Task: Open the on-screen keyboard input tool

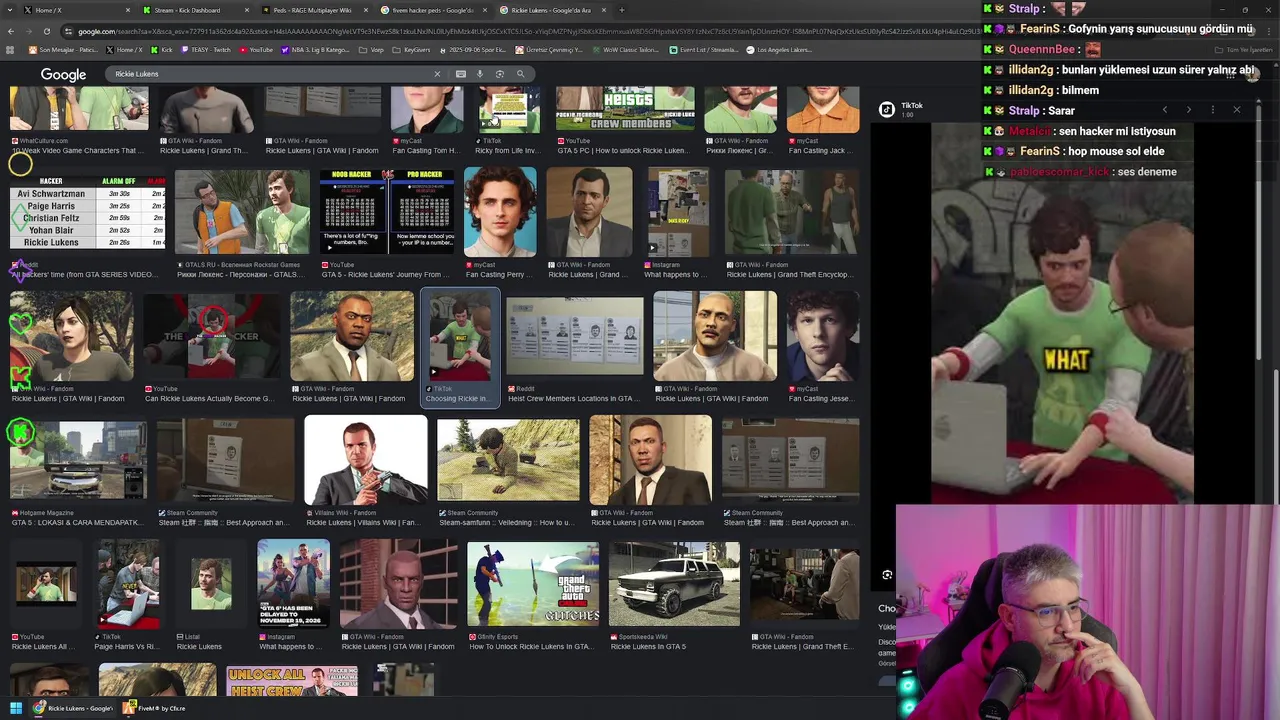Action: (x=460, y=74)
